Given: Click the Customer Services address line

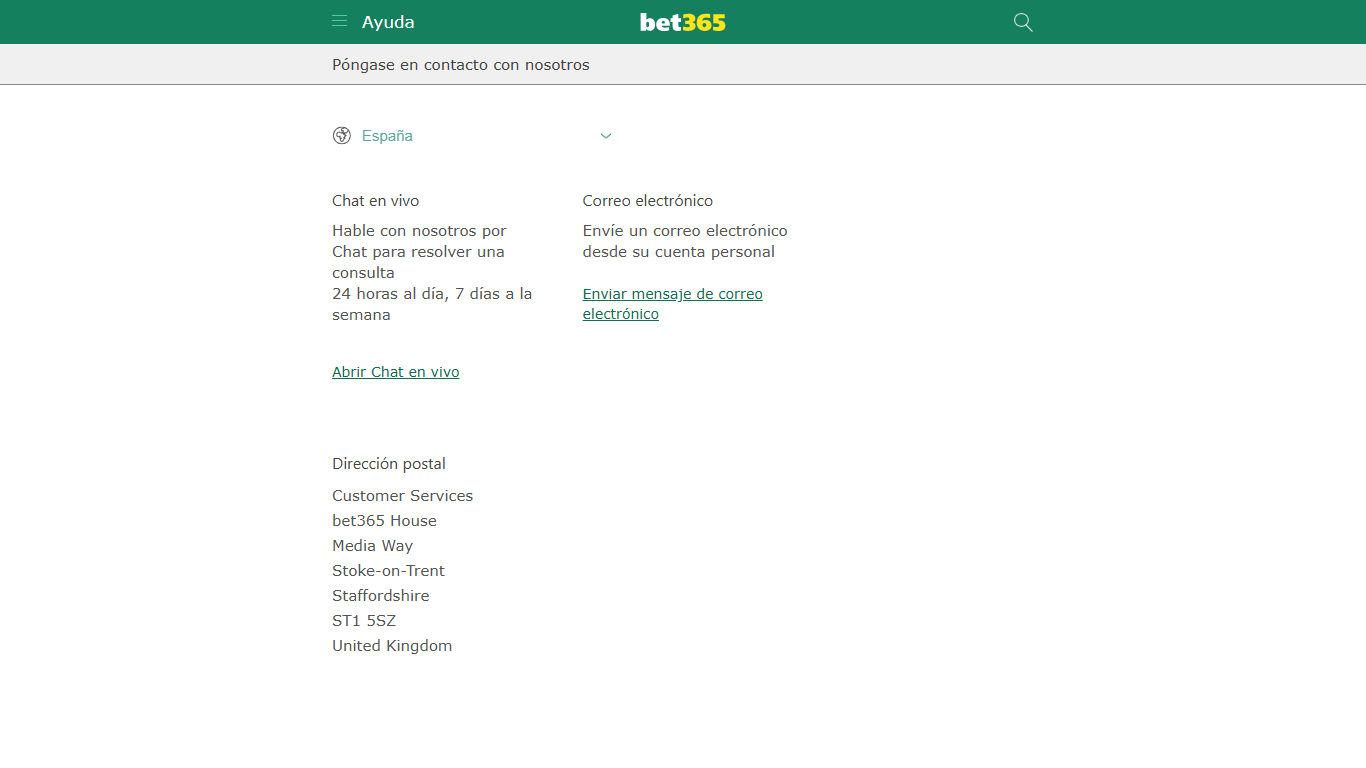Looking at the screenshot, I should point(403,496).
